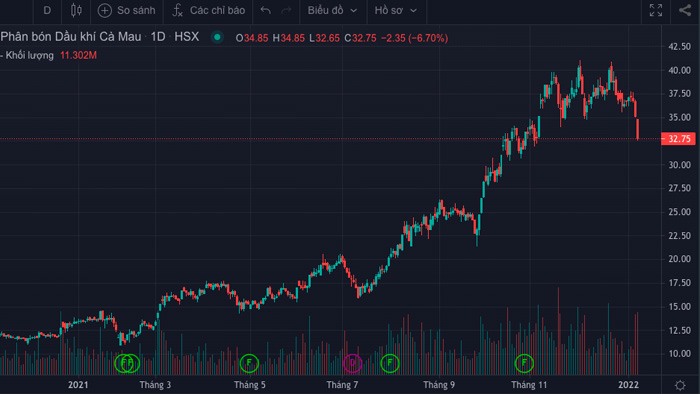
Task: Expand the Hồ sơ dropdown
Action: point(396,10)
